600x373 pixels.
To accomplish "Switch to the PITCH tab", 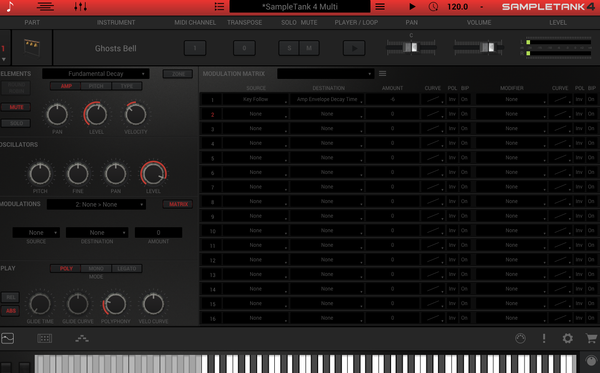I will (x=96, y=86).
